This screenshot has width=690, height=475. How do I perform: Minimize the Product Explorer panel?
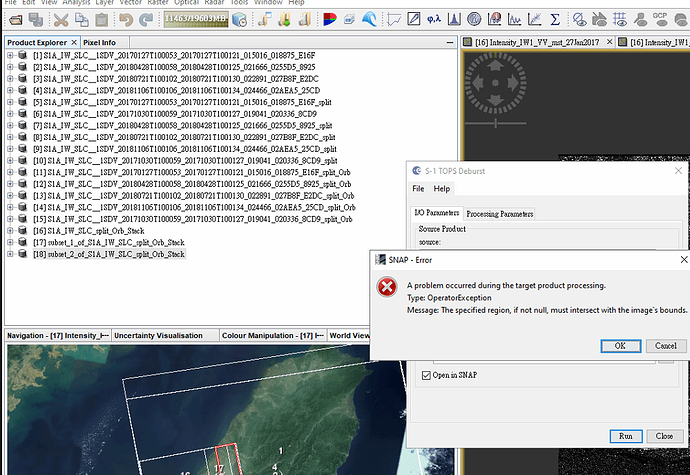click(x=450, y=43)
